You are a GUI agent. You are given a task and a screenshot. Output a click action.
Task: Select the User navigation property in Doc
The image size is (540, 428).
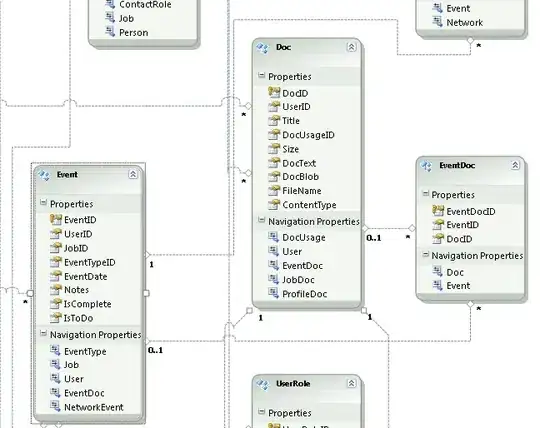(x=292, y=252)
